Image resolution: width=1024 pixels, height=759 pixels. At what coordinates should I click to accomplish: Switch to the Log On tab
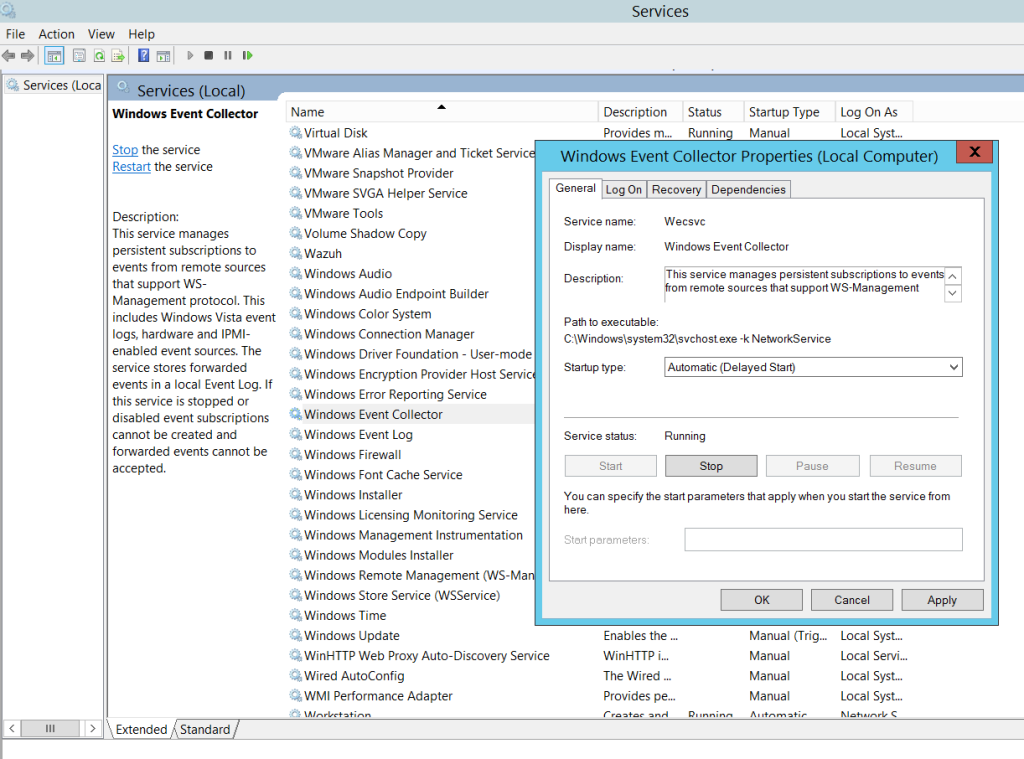pyautogui.click(x=623, y=189)
